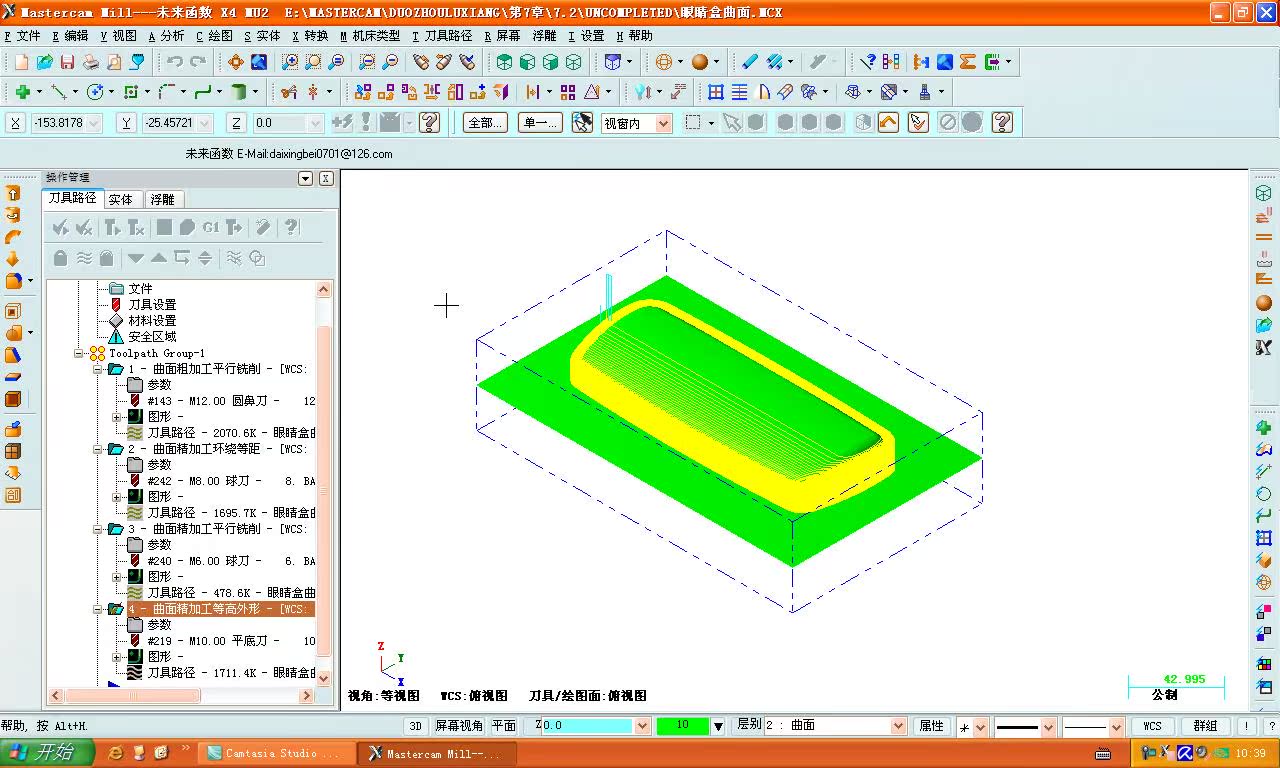Image resolution: width=1280 pixels, height=768 pixels.
Task: Open the 刀具路径 Toolpaths menu
Action: tap(442, 36)
